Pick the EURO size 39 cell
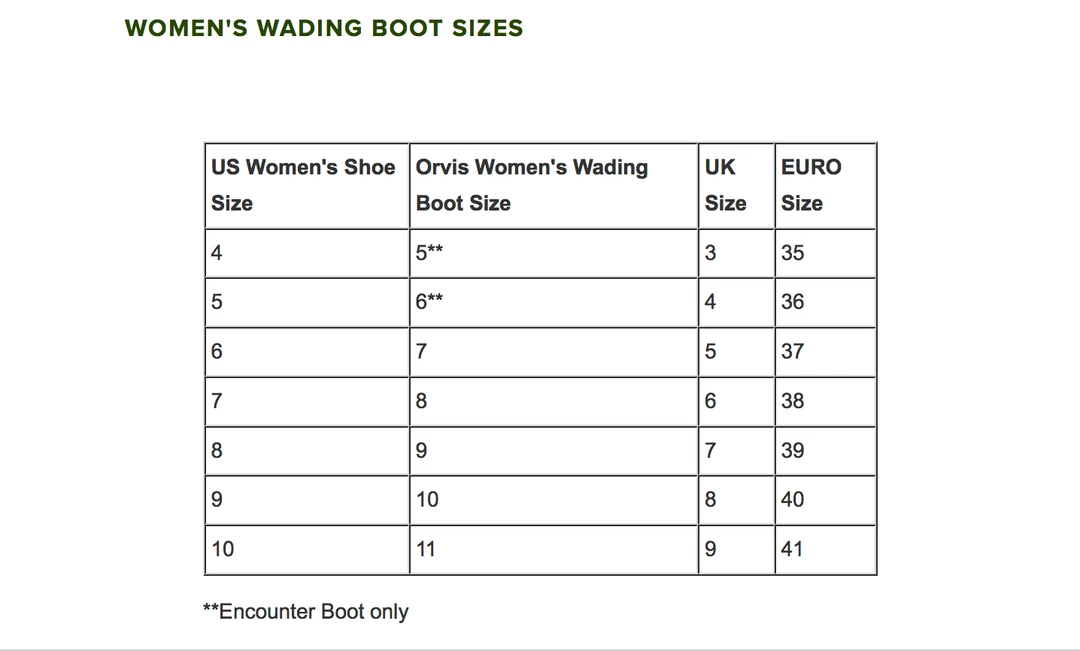 pos(793,451)
